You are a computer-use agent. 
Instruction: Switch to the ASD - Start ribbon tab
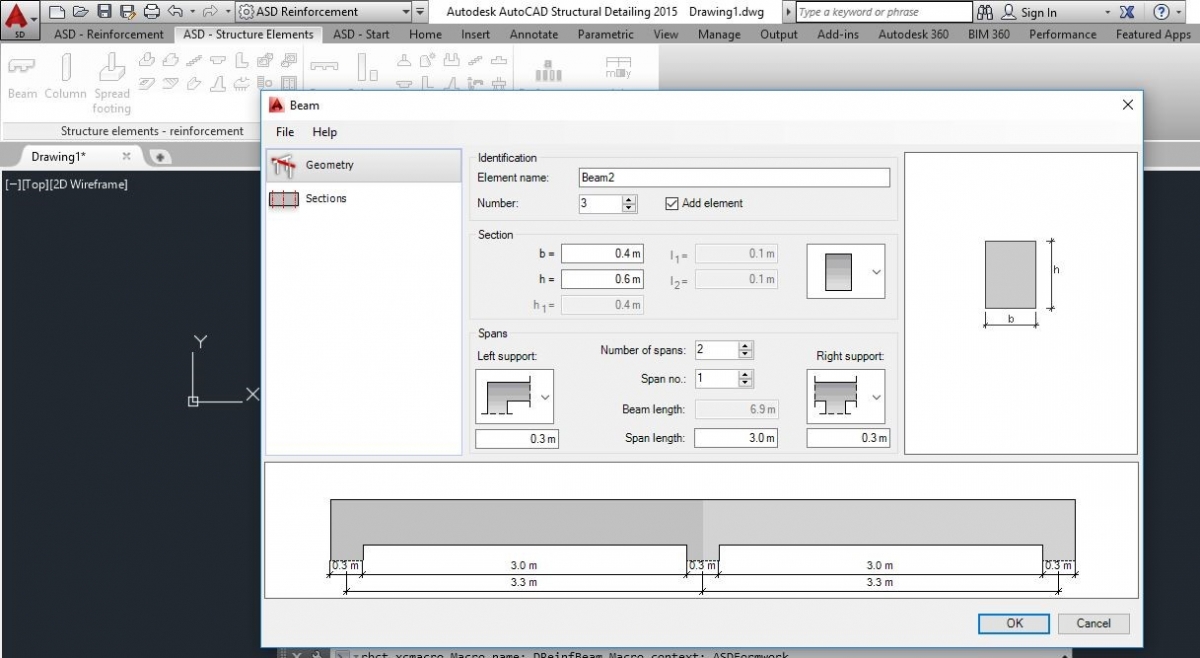pyautogui.click(x=361, y=34)
